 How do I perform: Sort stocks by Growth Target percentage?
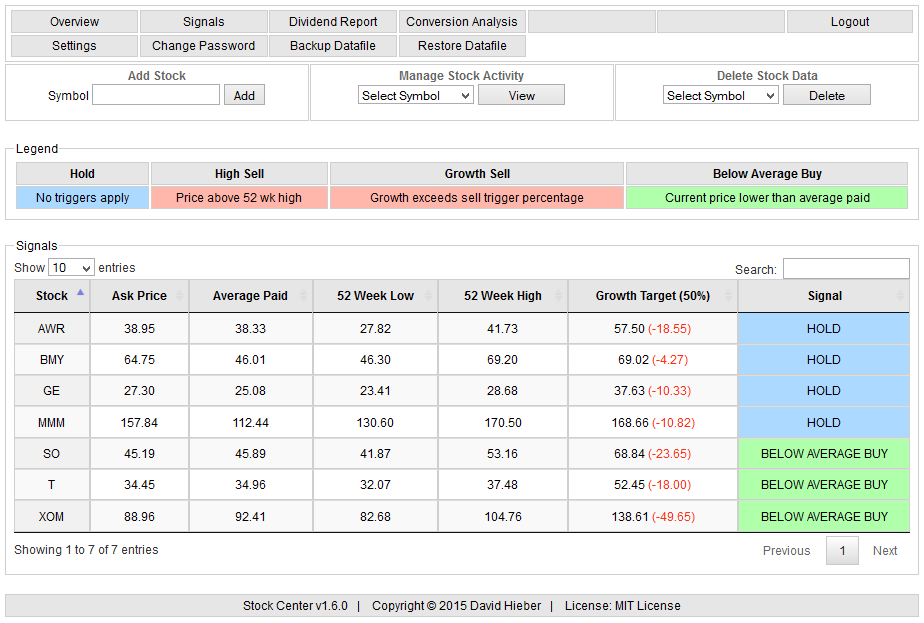pos(652,295)
